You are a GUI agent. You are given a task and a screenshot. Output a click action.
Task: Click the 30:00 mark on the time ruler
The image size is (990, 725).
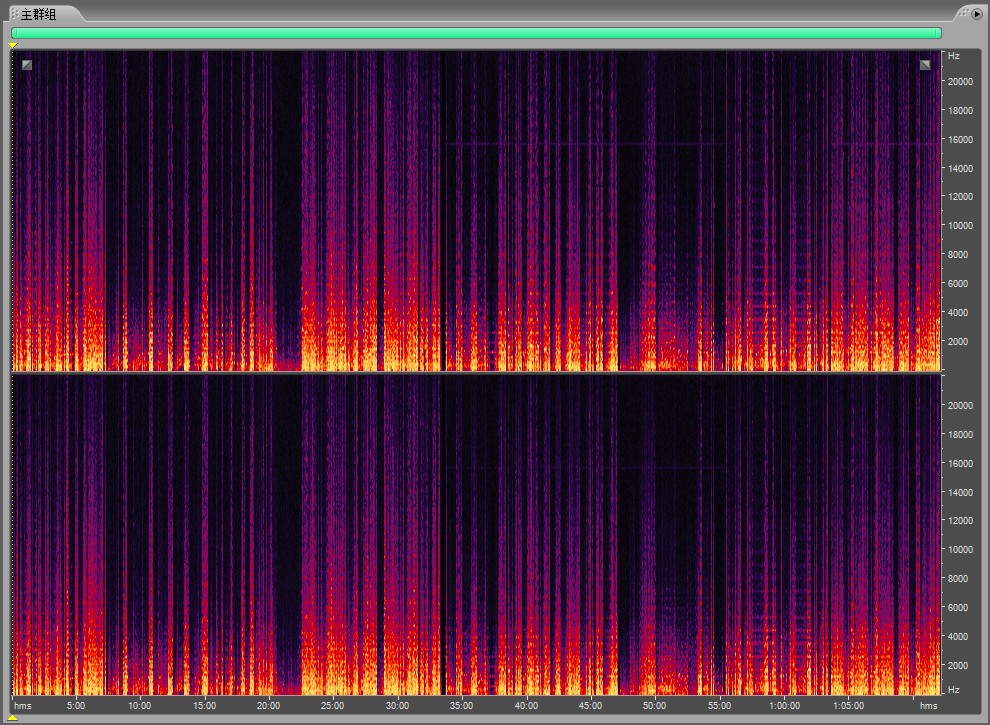pos(397,705)
